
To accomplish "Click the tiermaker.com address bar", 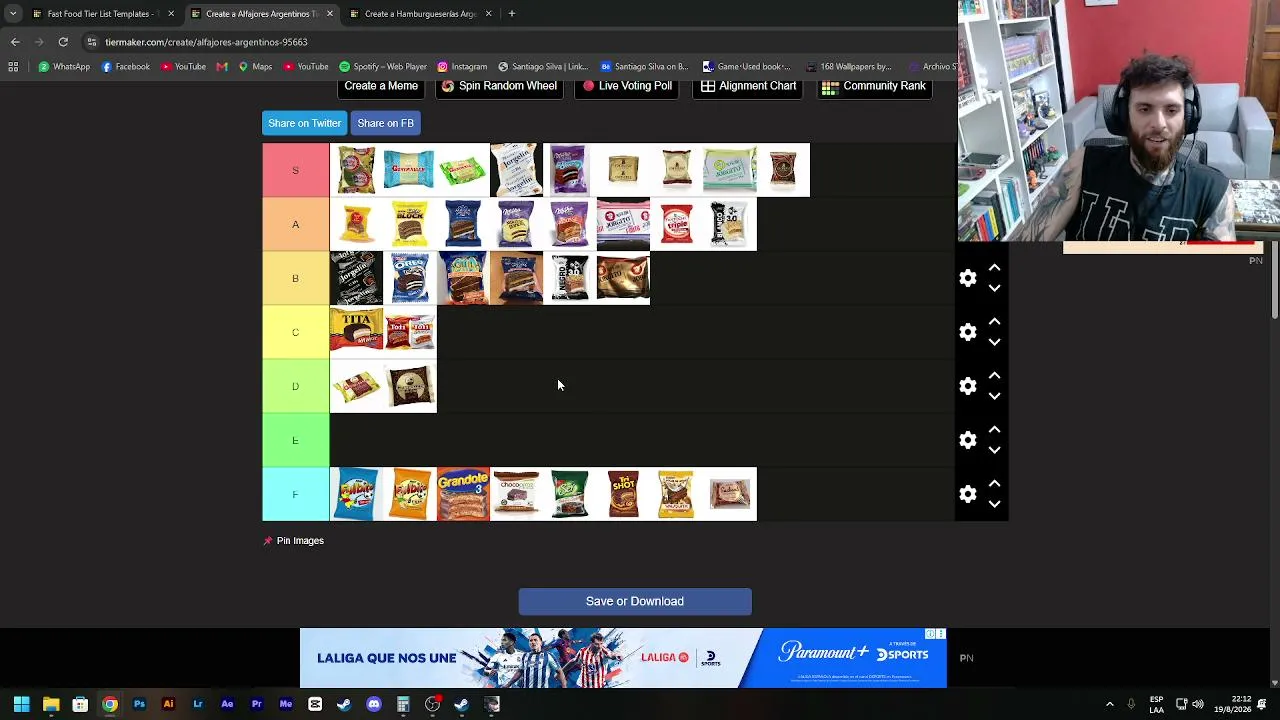I will click(x=520, y=42).
